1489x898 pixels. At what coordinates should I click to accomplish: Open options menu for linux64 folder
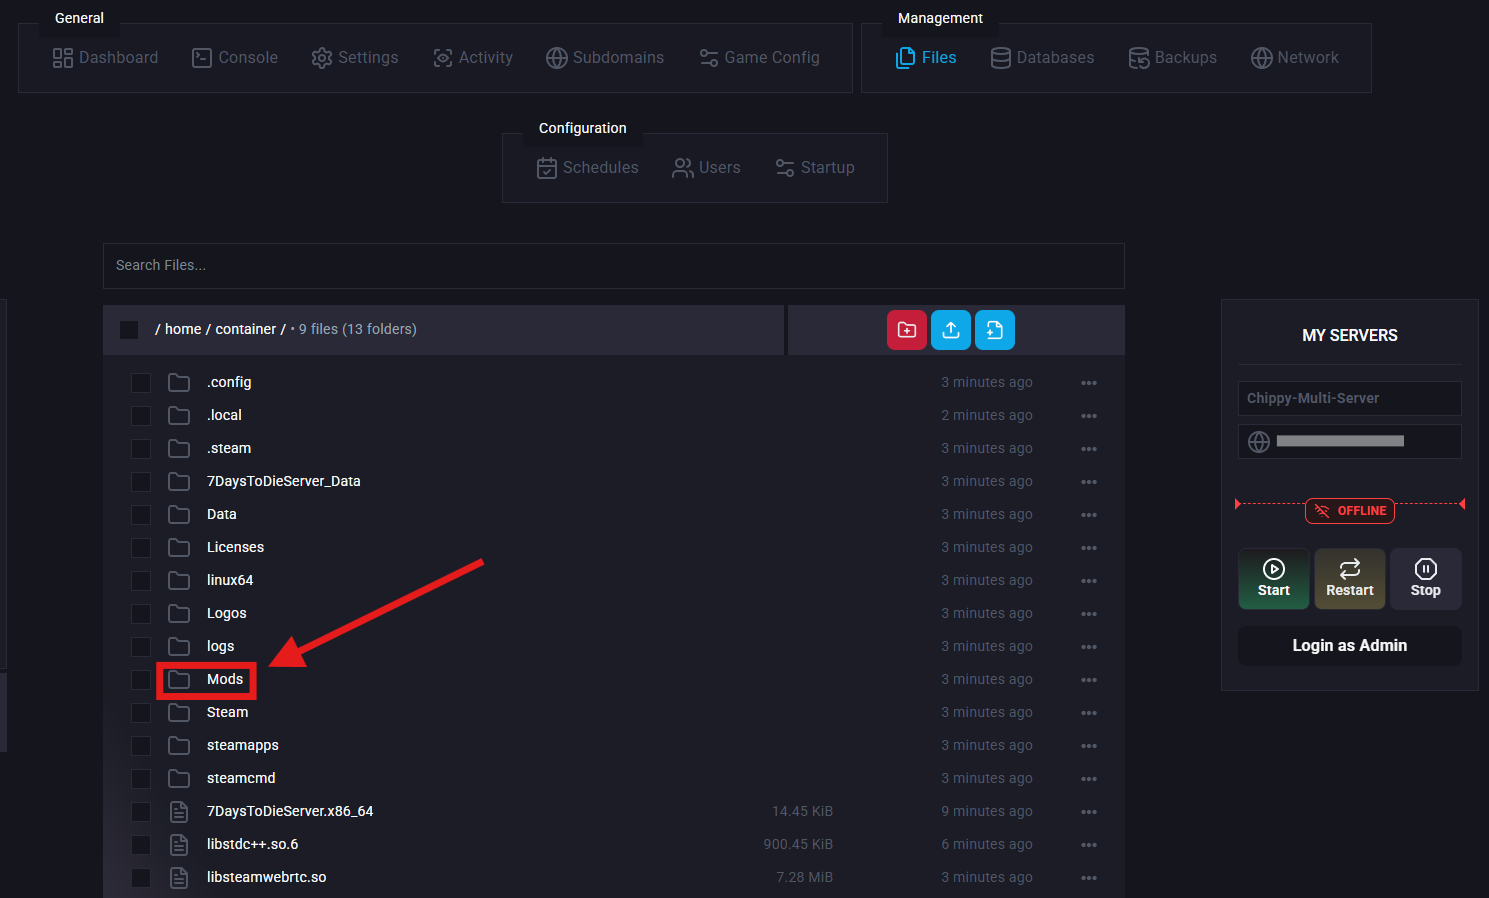(x=1089, y=581)
